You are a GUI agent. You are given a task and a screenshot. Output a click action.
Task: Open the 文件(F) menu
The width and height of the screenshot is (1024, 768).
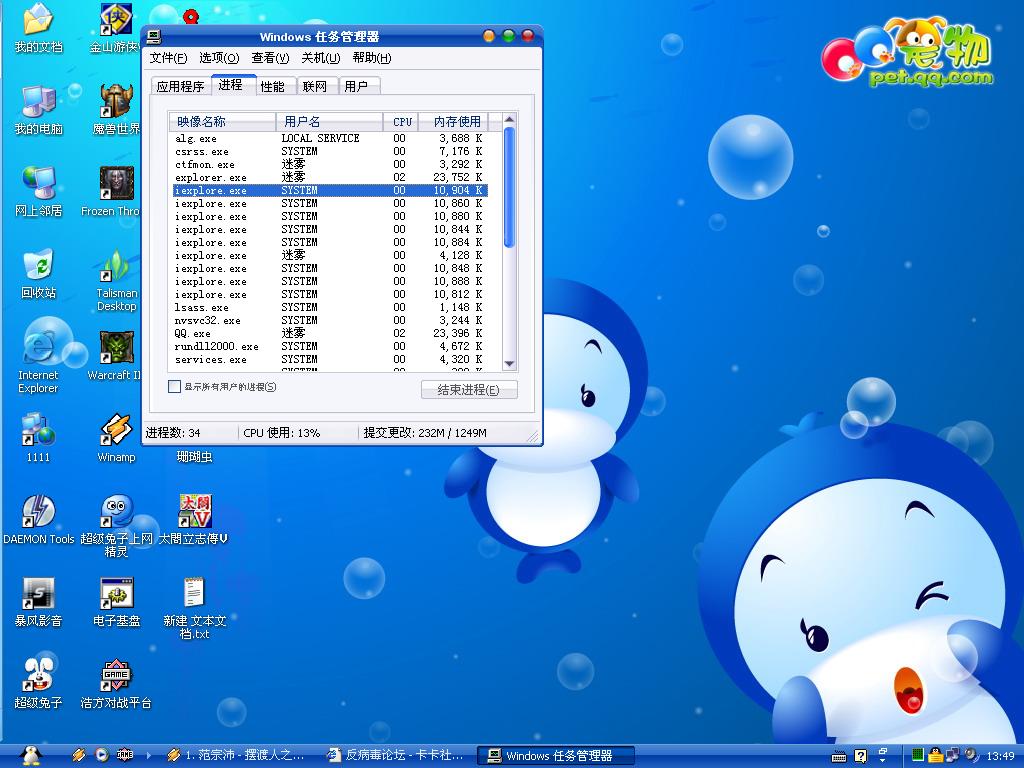(x=168, y=58)
